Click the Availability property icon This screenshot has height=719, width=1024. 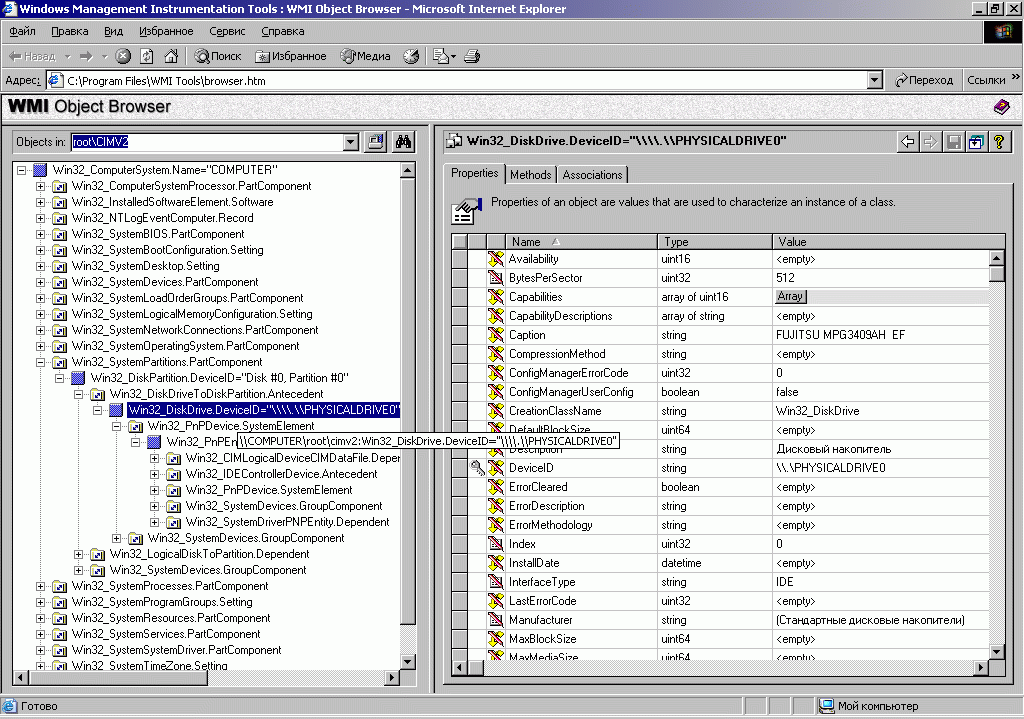(496, 259)
